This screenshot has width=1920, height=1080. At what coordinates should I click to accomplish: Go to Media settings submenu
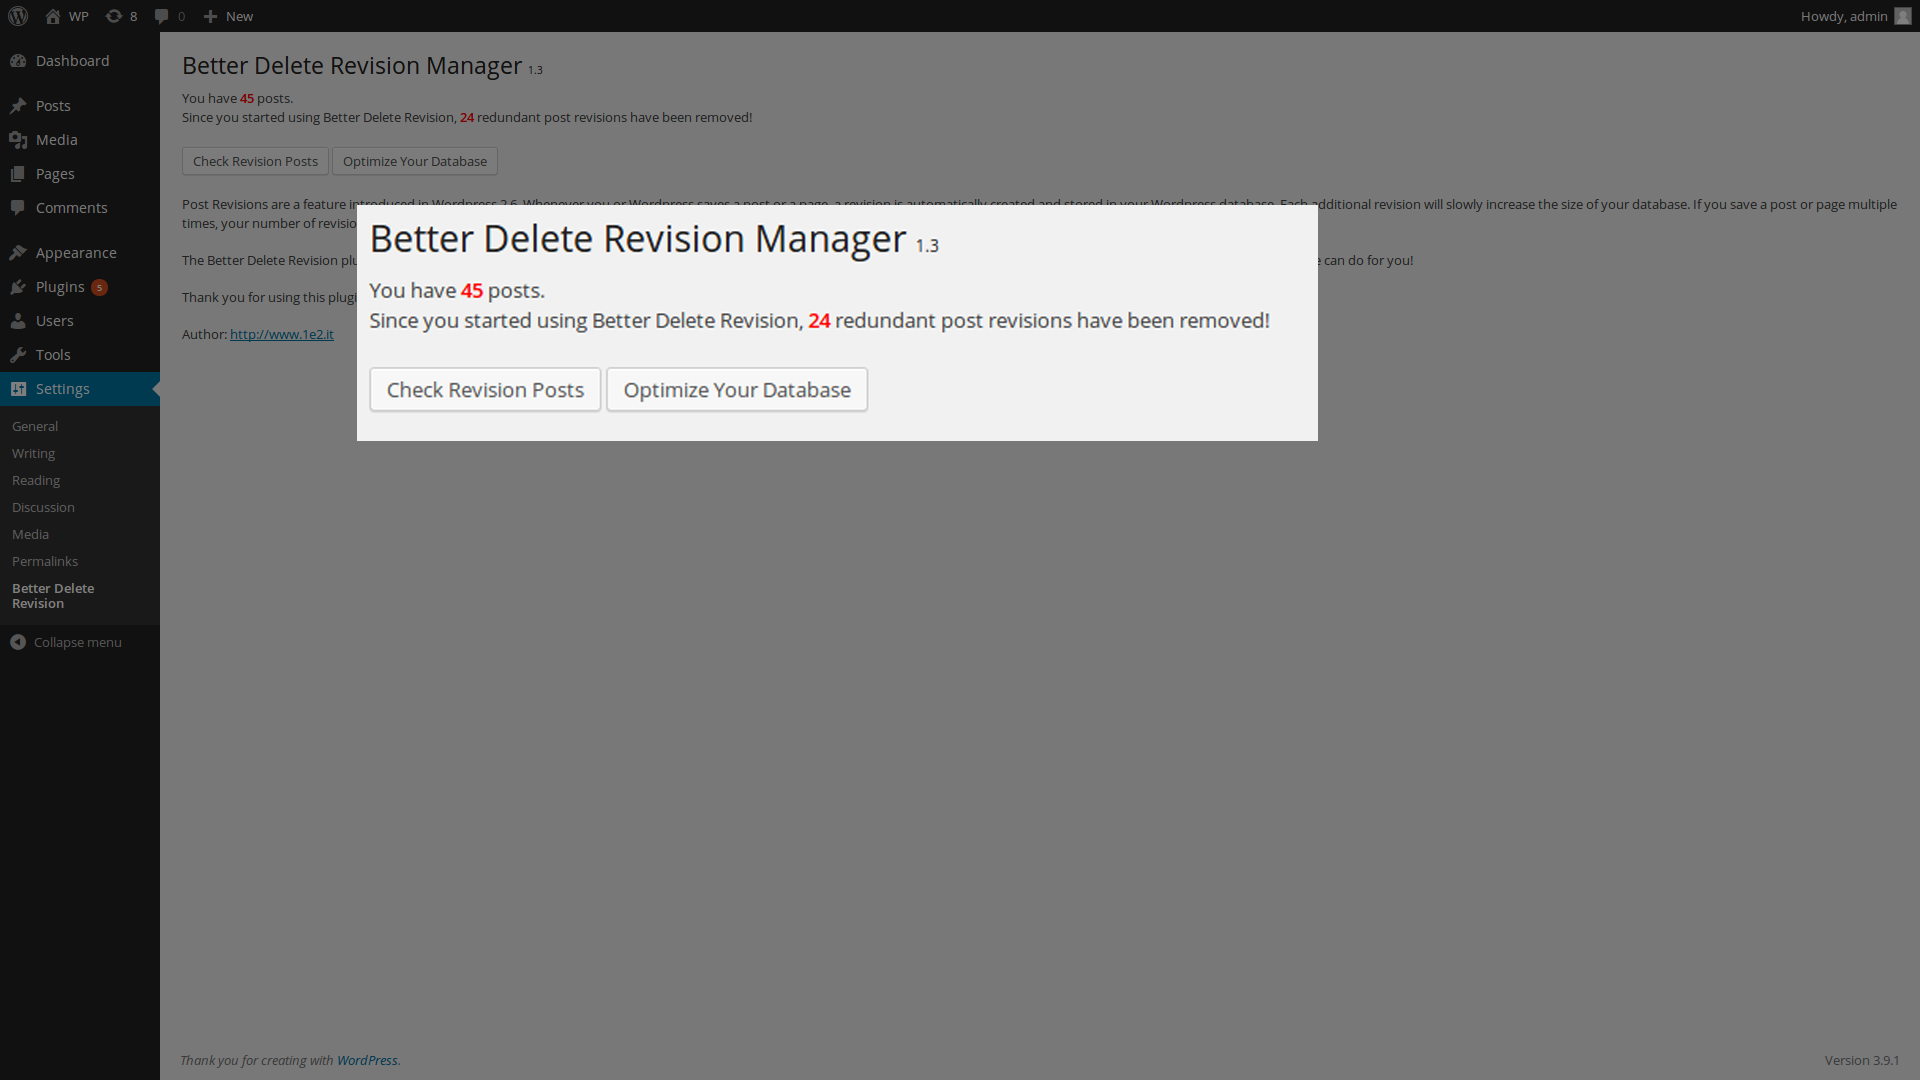(30, 534)
